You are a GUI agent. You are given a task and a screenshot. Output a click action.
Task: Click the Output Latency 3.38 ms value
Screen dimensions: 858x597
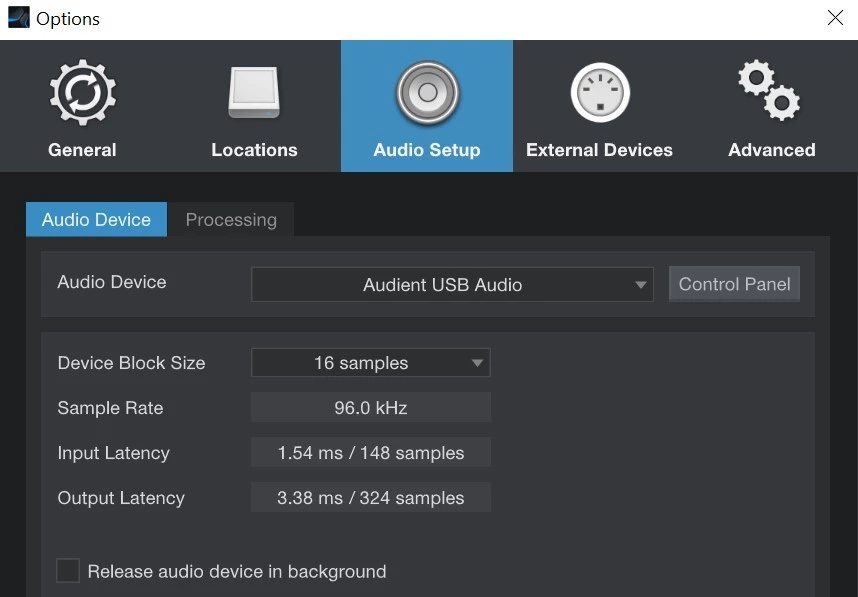tap(370, 497)
